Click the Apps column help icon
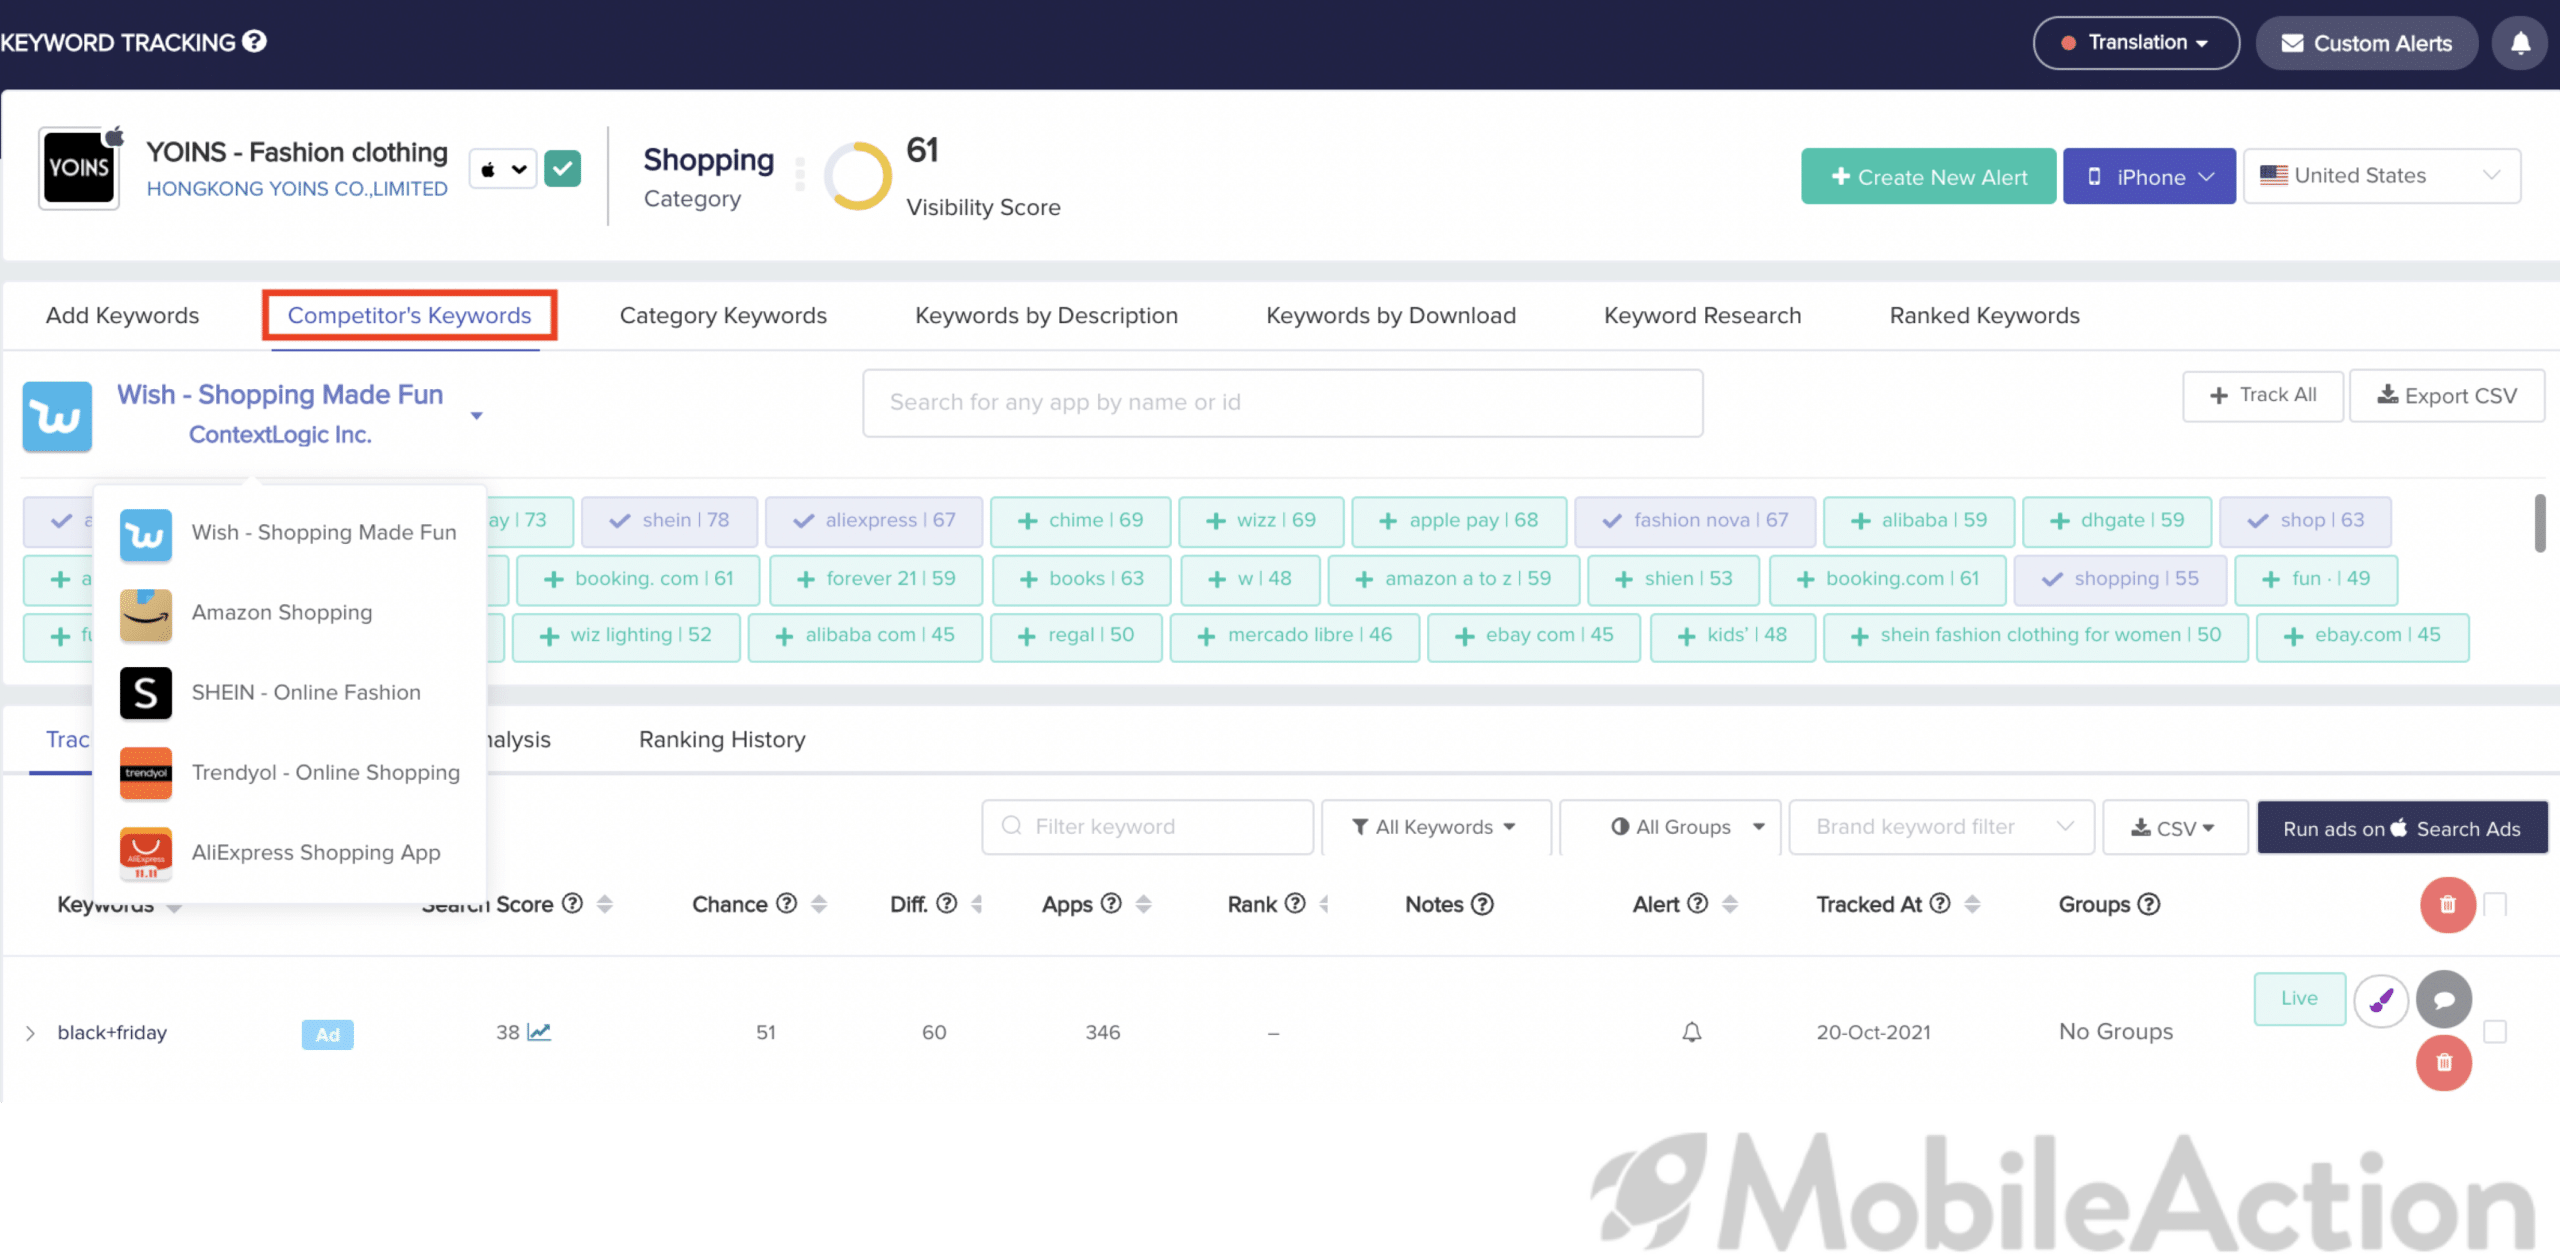 pyautogui.click(x=1111, y=904)
